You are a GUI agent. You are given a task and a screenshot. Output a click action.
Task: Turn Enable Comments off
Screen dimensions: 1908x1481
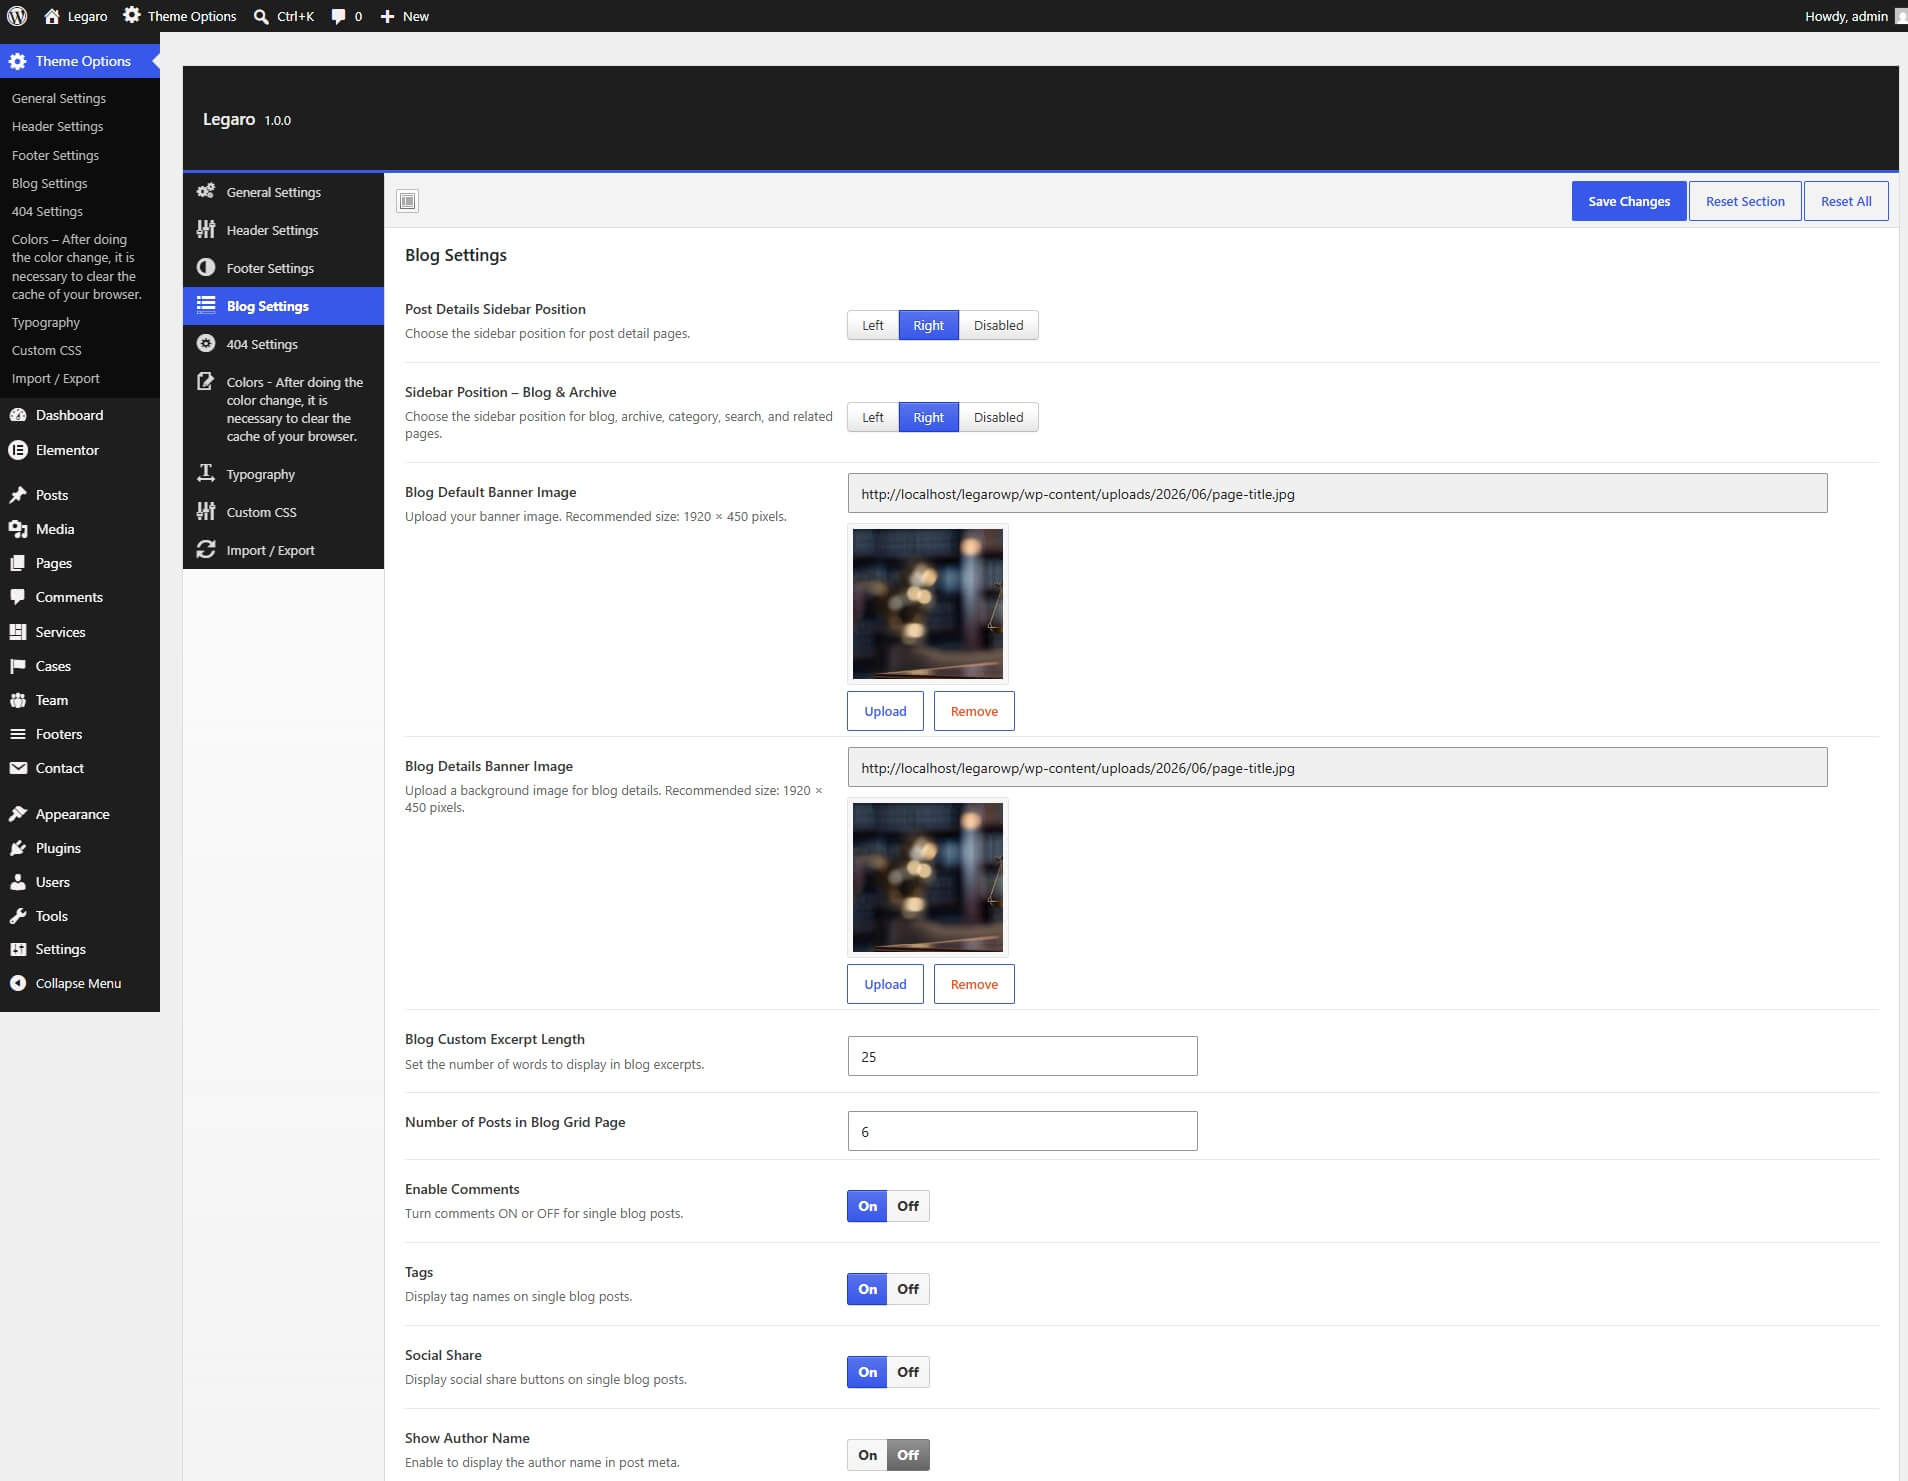point(908,1206)
